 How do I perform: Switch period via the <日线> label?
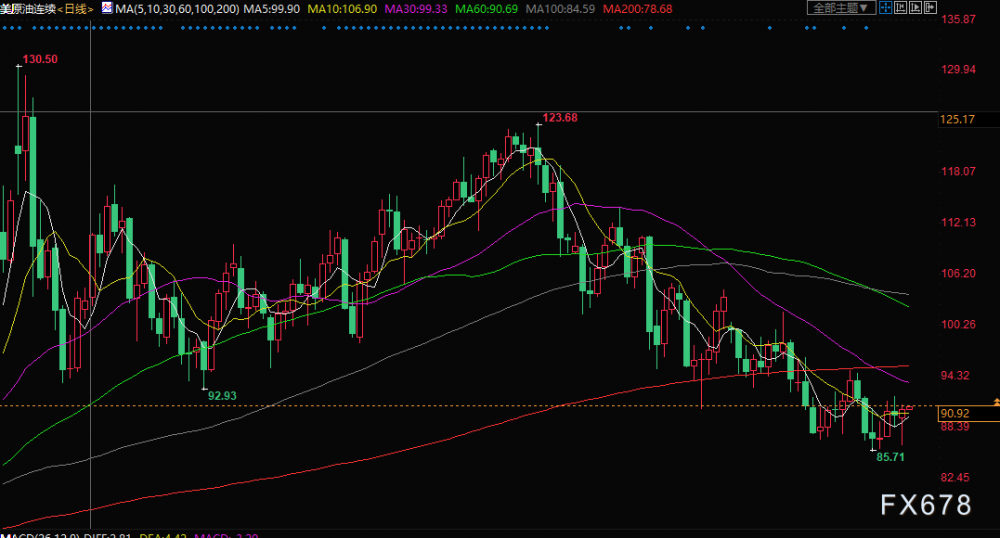75,9
